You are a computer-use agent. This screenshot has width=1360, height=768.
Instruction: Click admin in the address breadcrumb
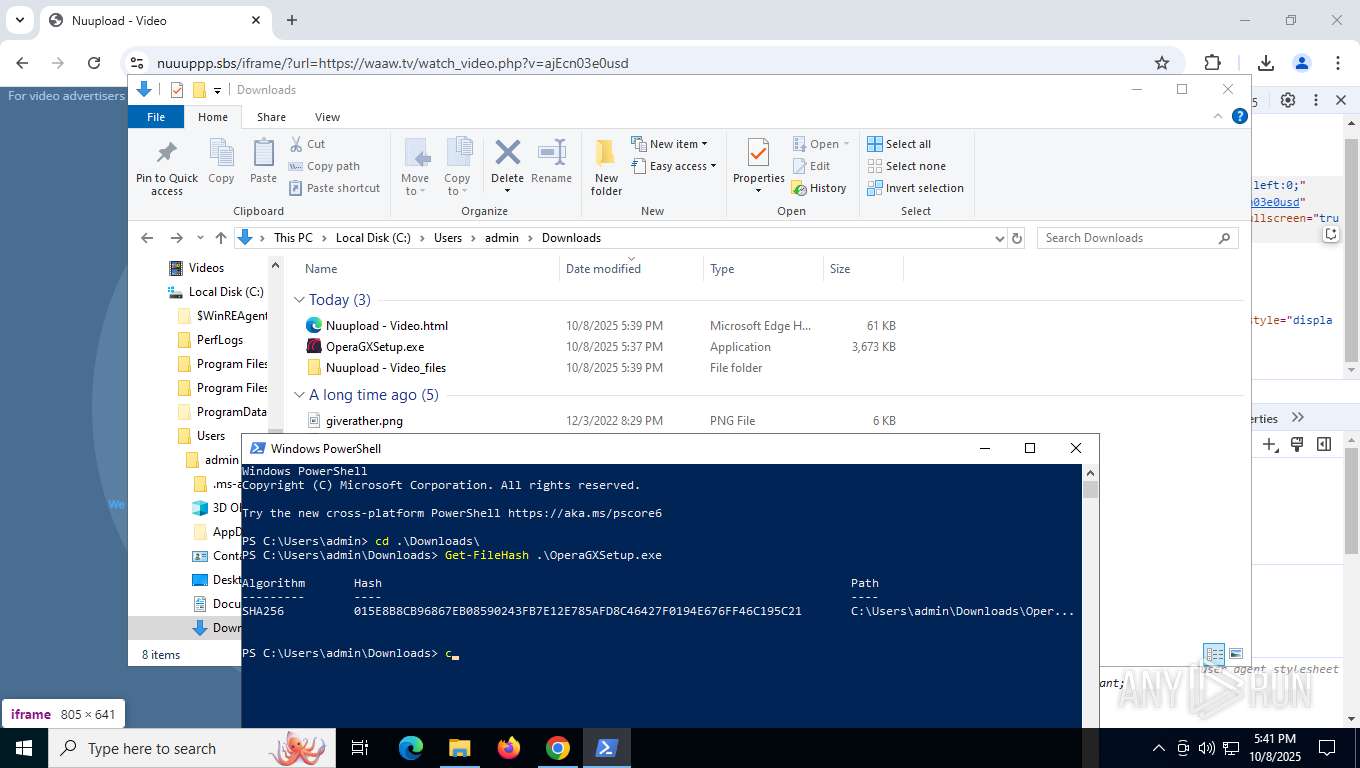(x=502, y=238)
